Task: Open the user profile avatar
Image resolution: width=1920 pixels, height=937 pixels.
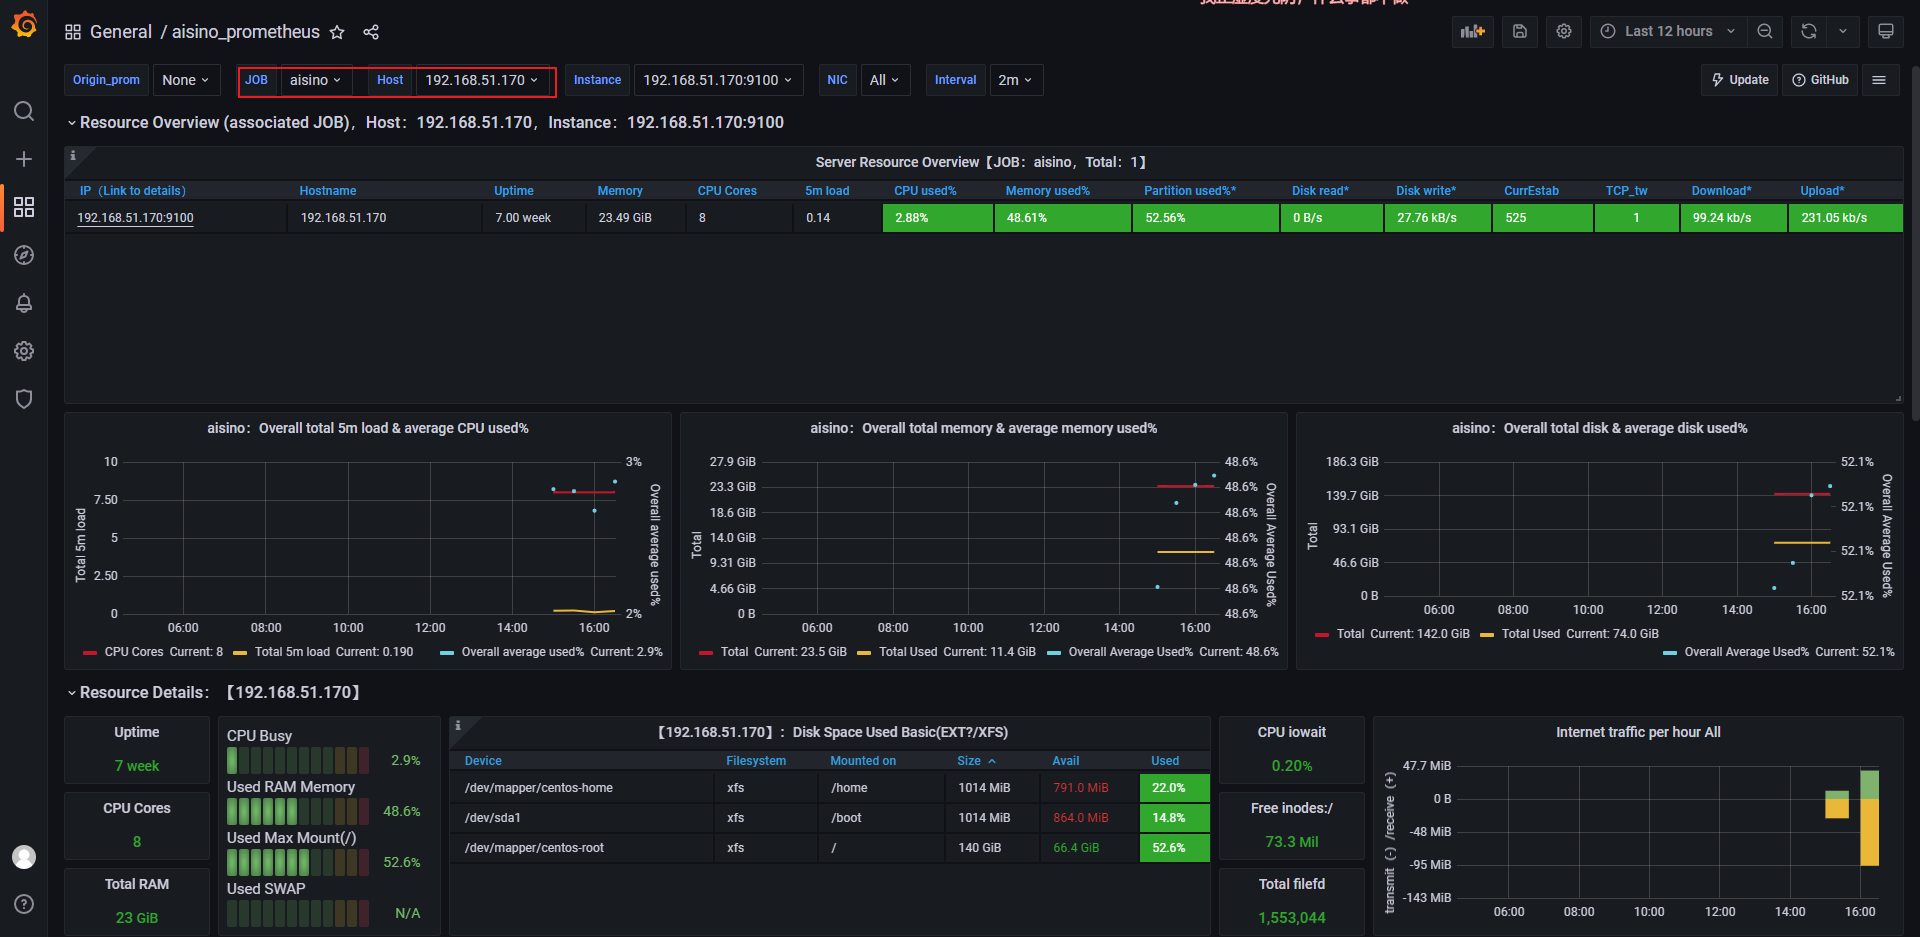Action: pyautogui.click(x=24, y=857)
